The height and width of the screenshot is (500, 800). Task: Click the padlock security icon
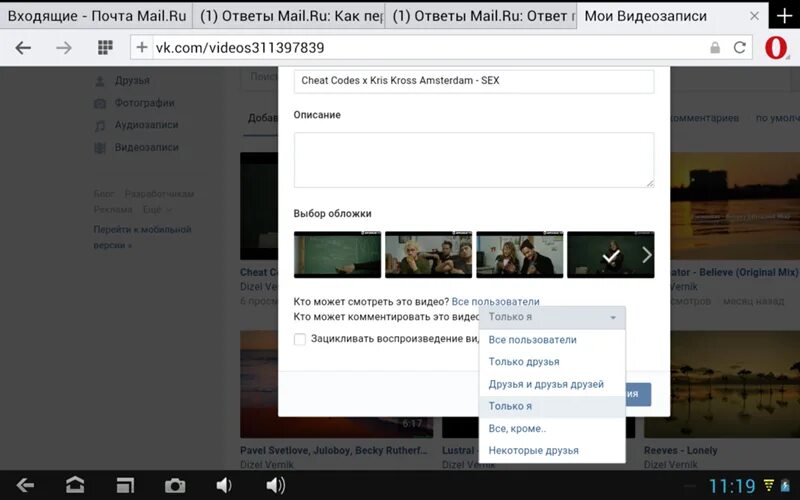coord(715,48)
